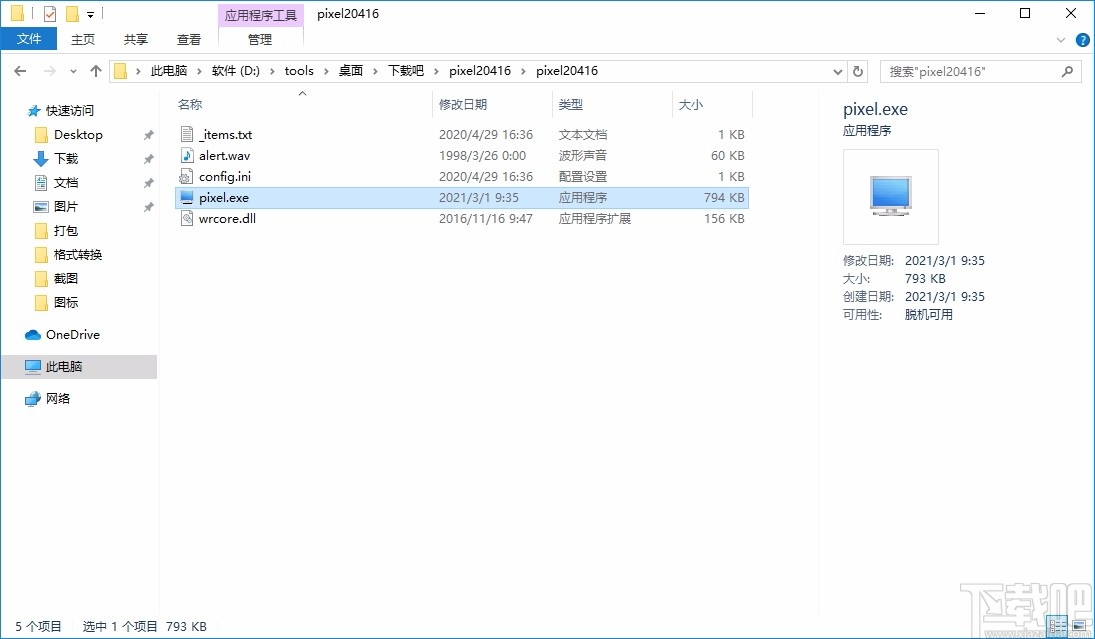Refresh the folder with refresh button
Screen dimensions: 1095x639
click(x=858, y=71)
